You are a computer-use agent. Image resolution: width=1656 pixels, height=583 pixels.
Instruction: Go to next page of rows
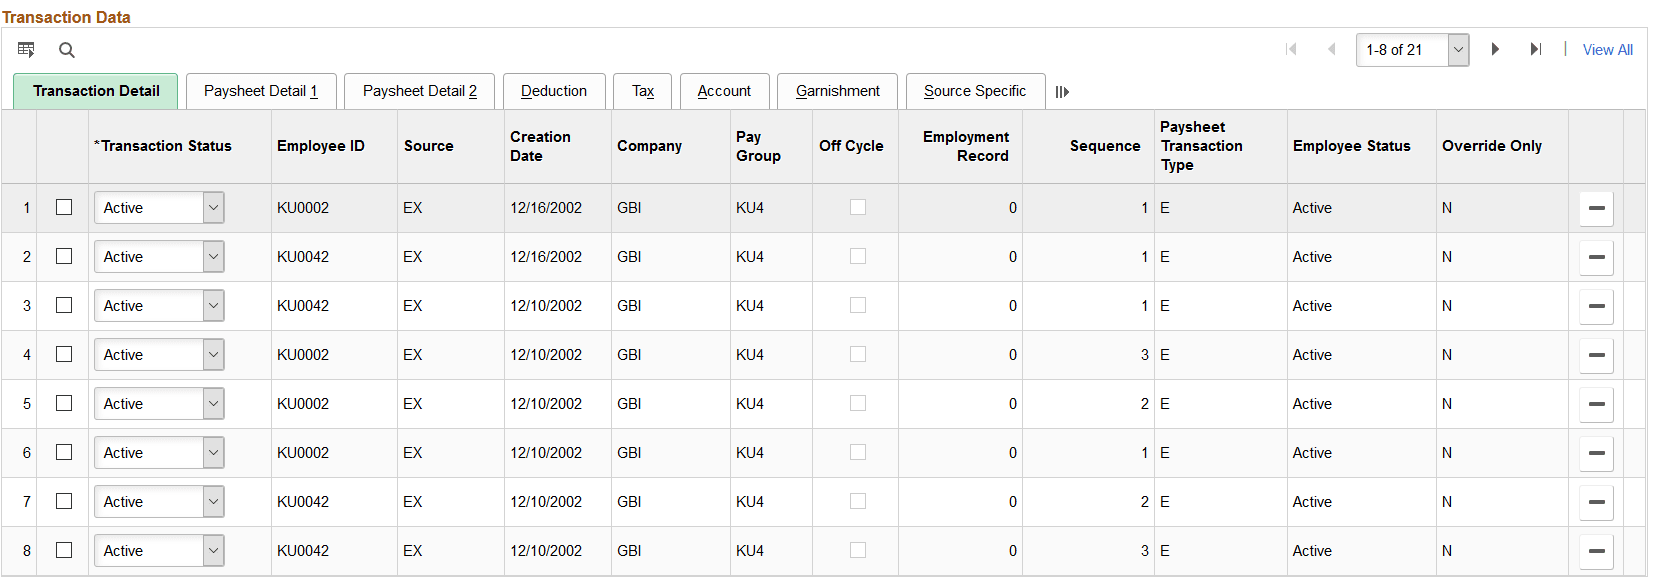point(1495,49)
